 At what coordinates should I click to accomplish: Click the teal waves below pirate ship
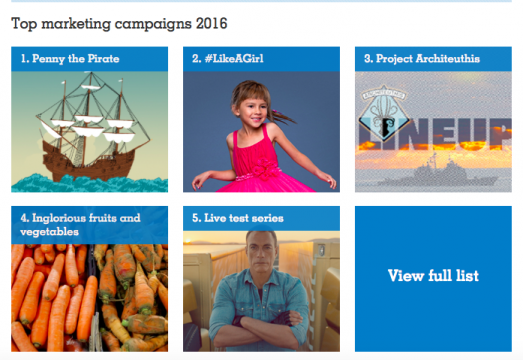[89, 184]
